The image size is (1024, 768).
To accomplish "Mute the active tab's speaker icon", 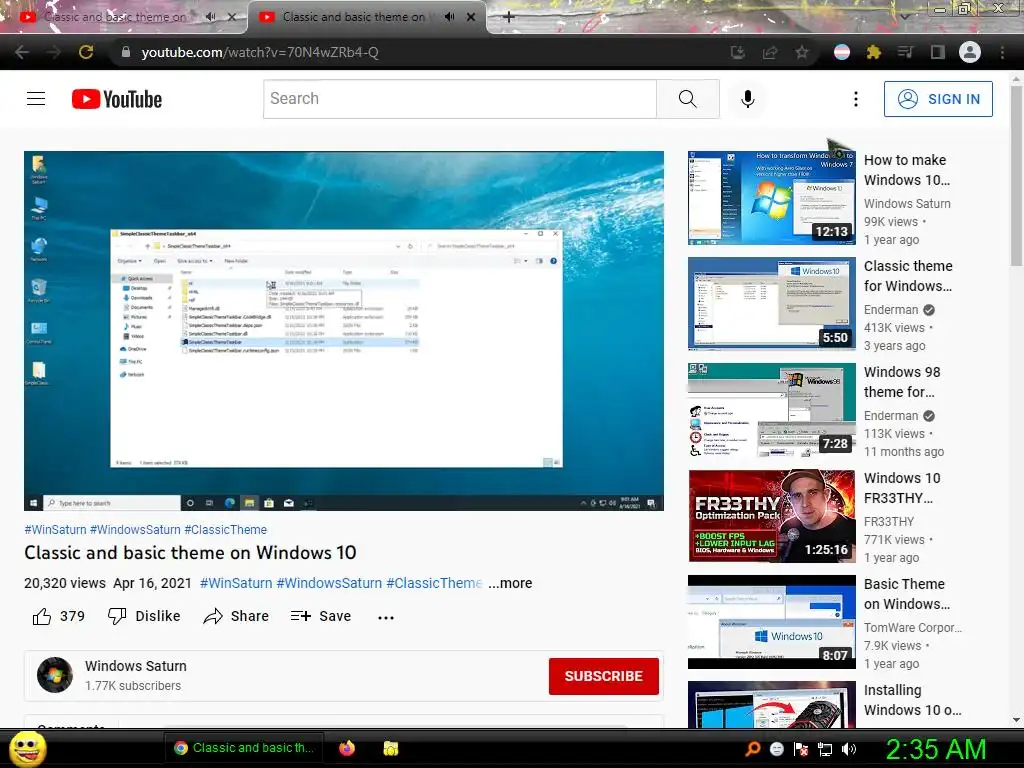I will [449, 17].
